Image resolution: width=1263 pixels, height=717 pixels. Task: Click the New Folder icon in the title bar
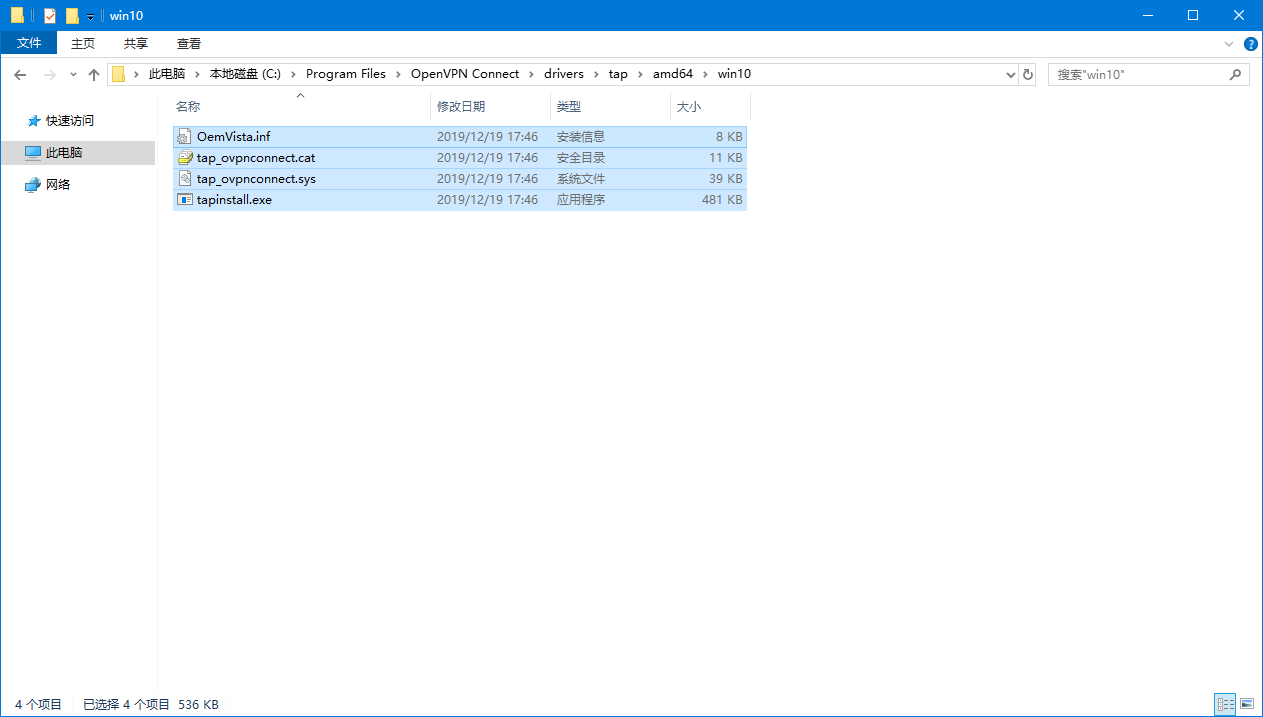72,16
